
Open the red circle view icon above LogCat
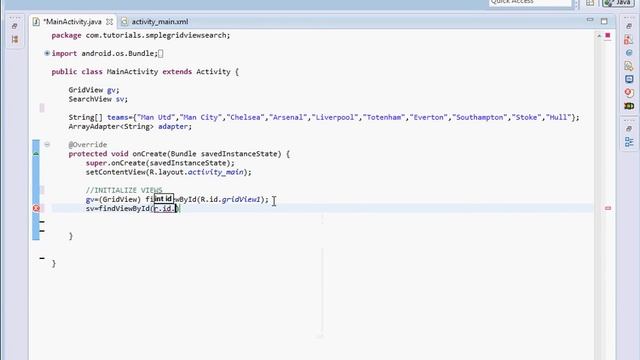pyautogui.click(x=629, y=93)
